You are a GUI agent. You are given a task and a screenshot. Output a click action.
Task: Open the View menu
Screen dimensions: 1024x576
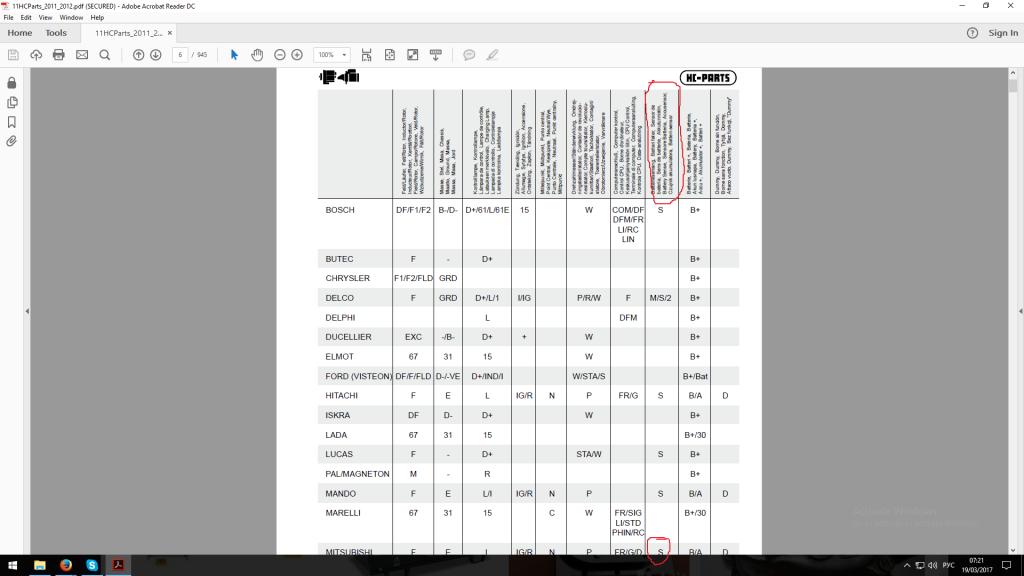(x=45, y=18)
